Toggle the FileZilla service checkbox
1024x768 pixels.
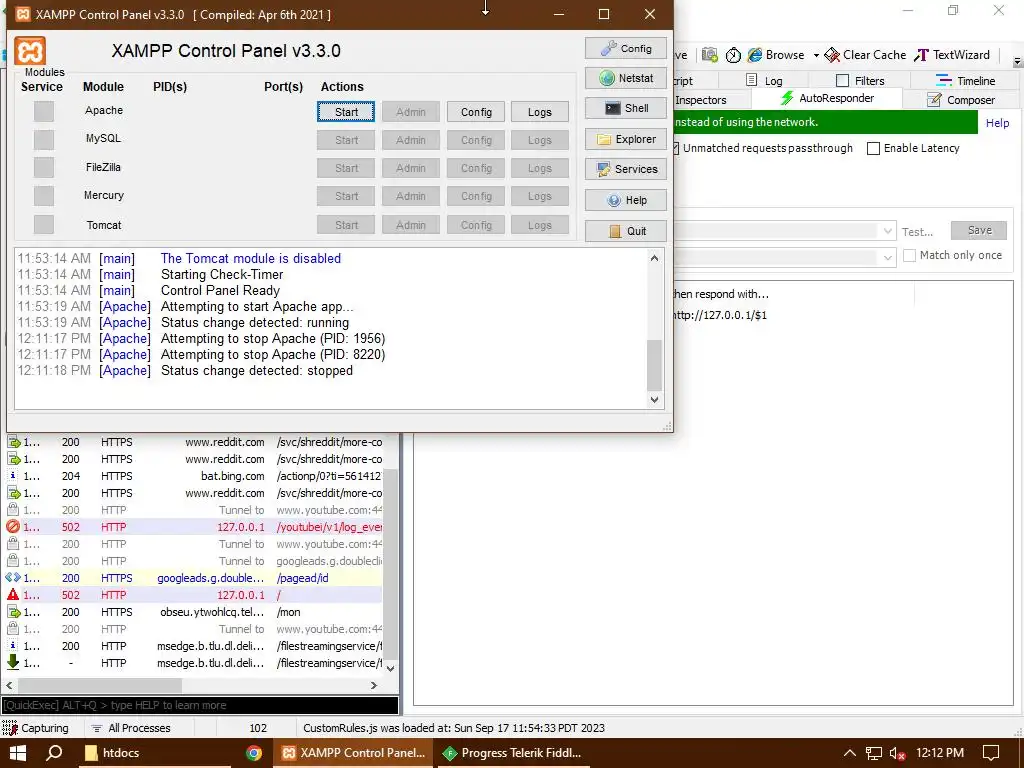[x=44, y=167]
